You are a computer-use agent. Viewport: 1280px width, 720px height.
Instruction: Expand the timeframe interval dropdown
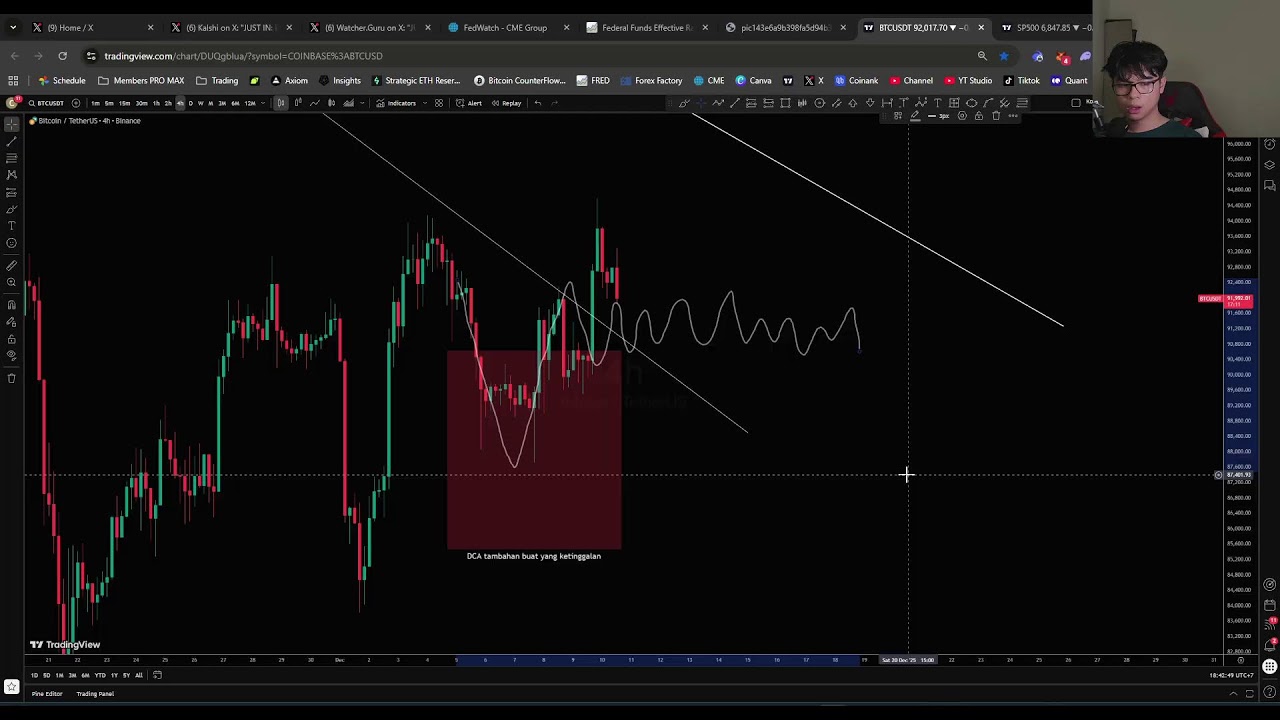tap(262, 103)
